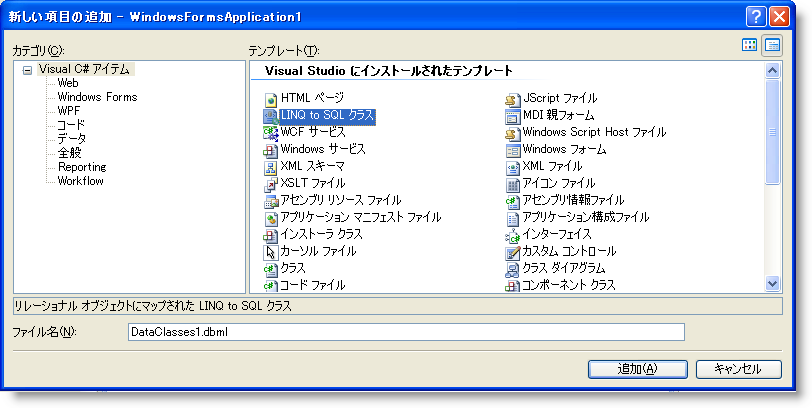Select the 全般 category
This screenshot has height=408, width=812.
click(x=69, y=153)
